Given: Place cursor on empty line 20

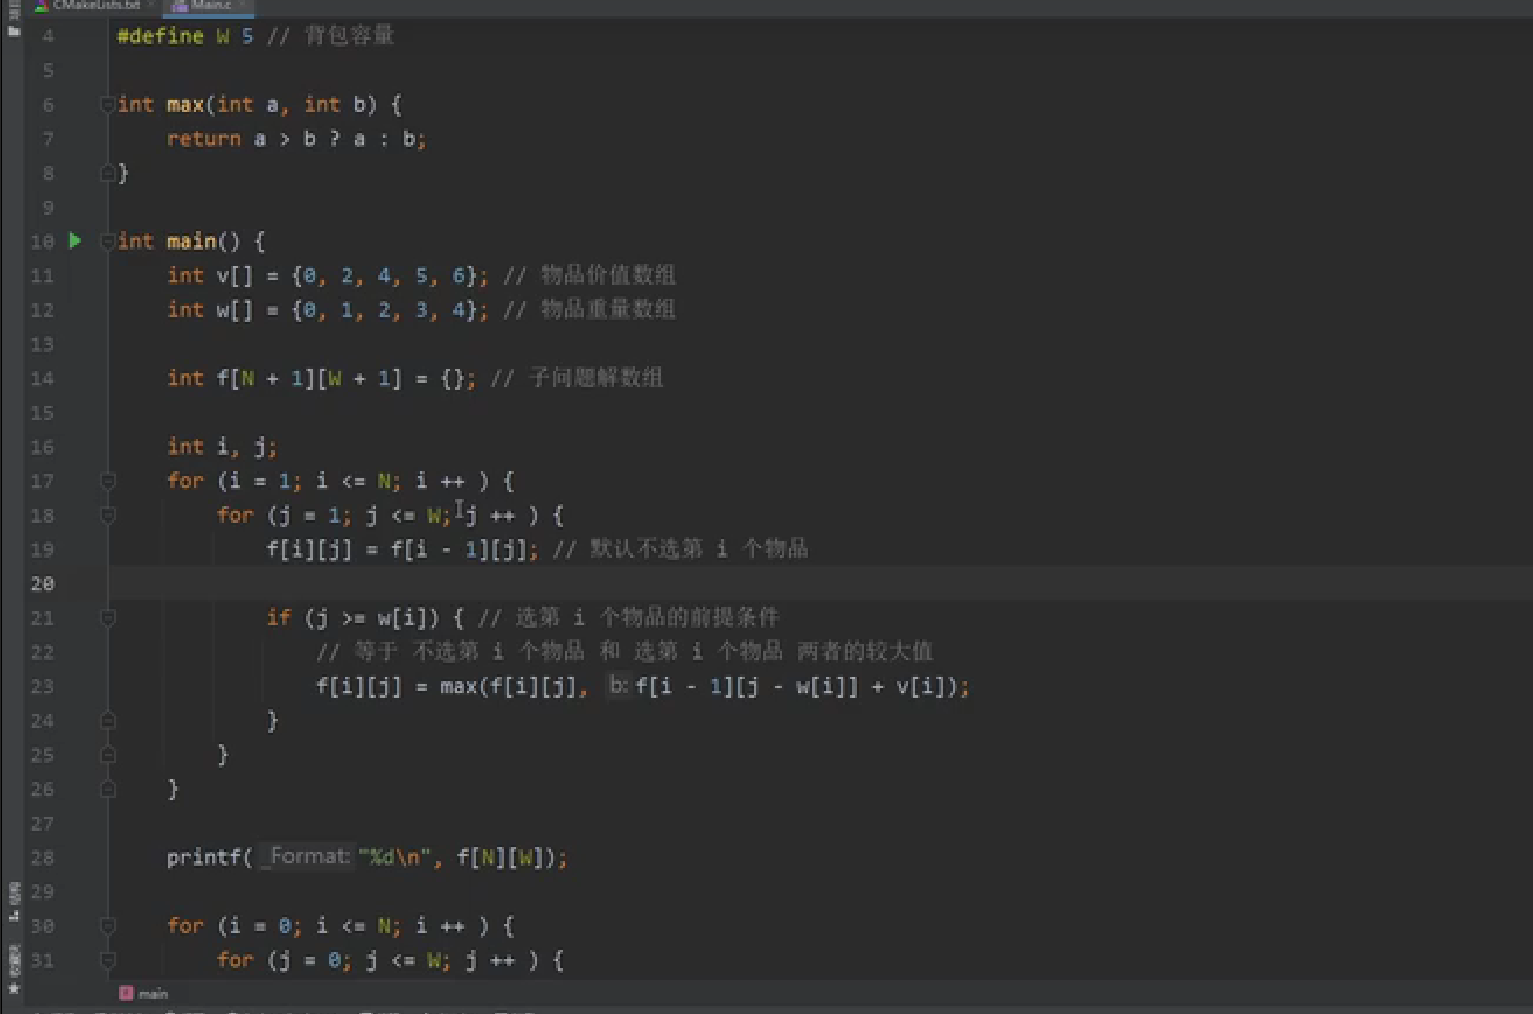Looking at the screenshot, I should tap(820, 583).
